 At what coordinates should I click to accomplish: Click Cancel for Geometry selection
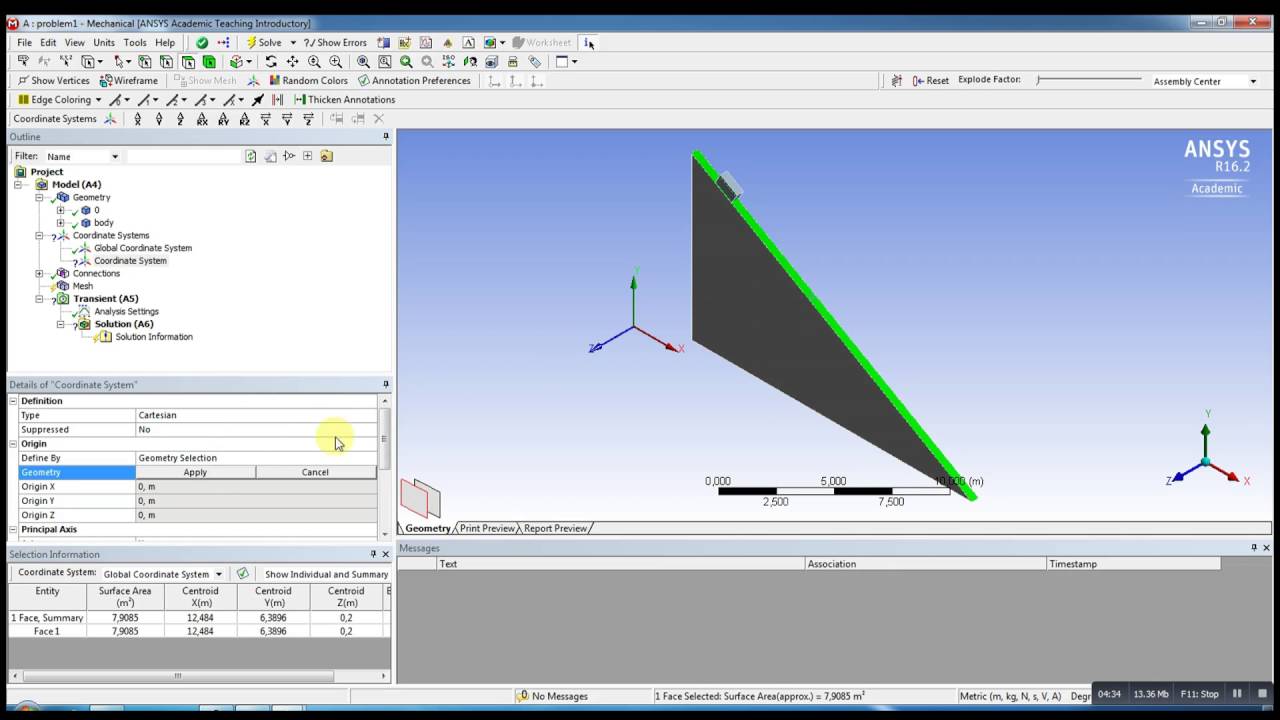coord(315,472)
